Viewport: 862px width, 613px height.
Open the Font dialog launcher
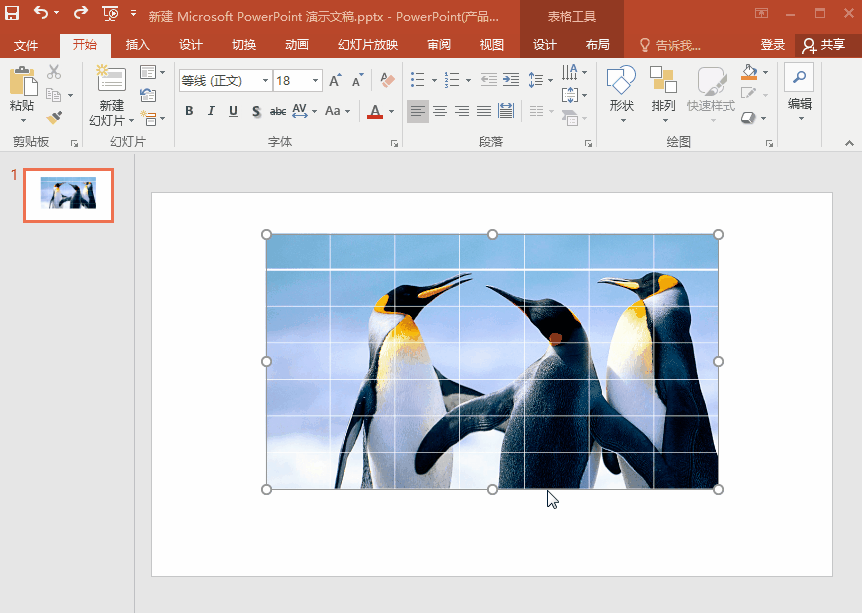[394, 143]
